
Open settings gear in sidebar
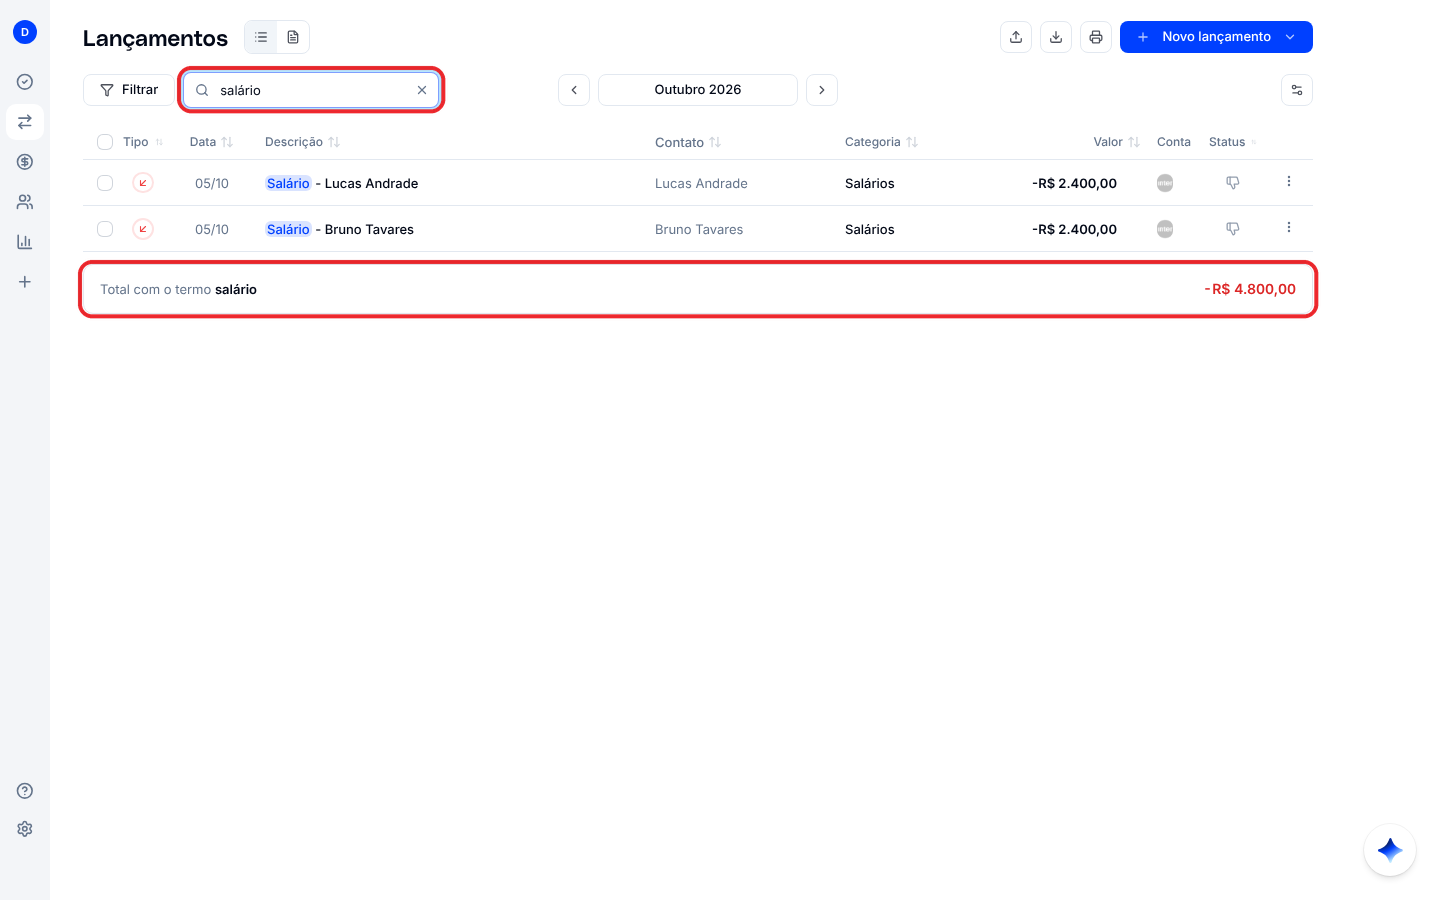pyautogui.click(x=25, y=829)
